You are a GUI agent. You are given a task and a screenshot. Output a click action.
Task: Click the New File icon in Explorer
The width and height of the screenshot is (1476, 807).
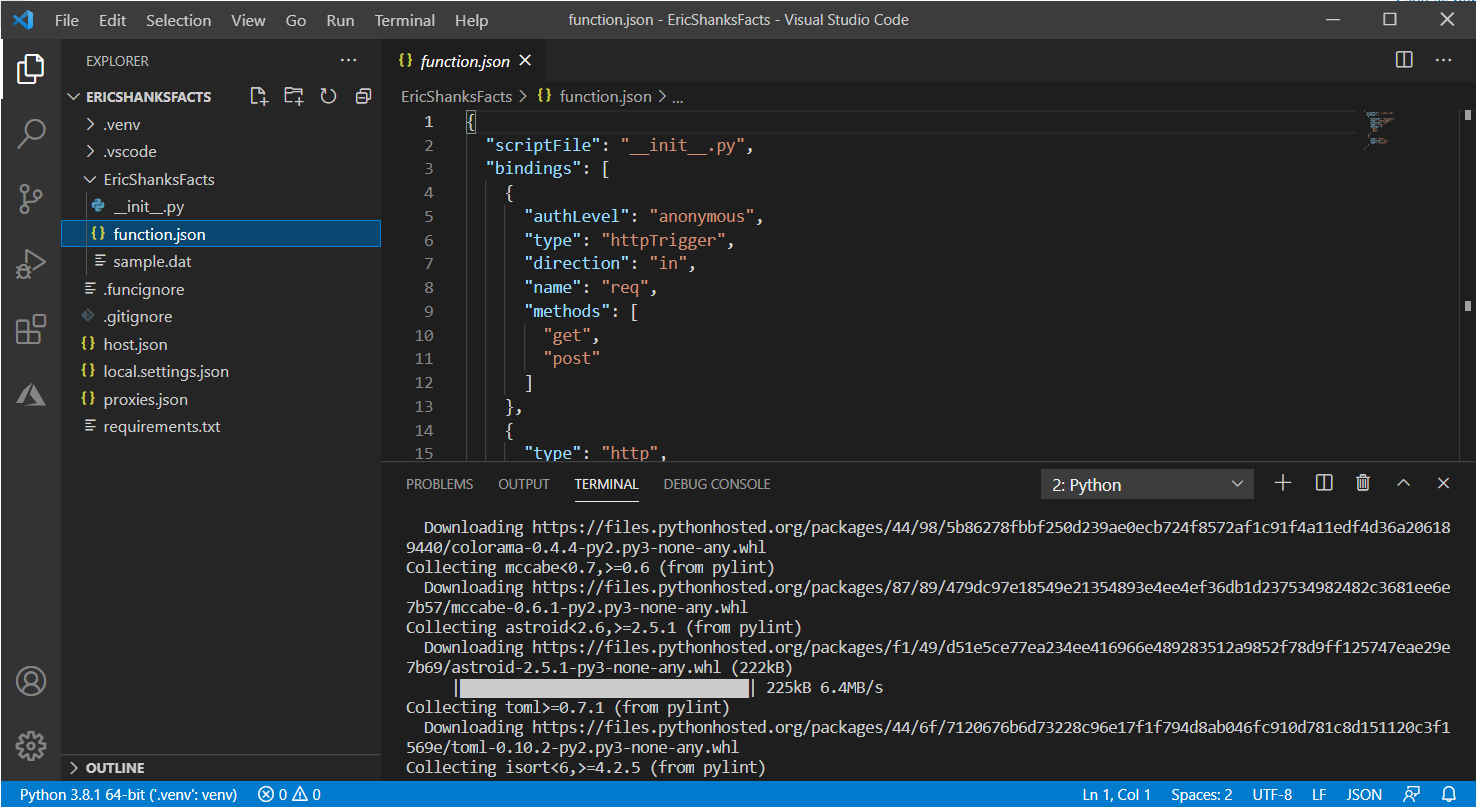(x=259, y=96)
